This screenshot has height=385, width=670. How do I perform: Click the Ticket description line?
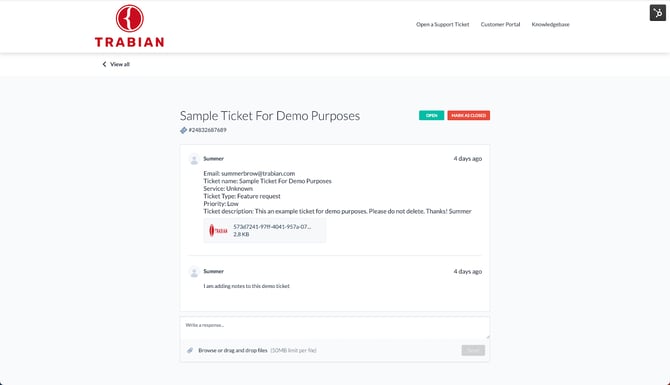[x=337, y=212]
